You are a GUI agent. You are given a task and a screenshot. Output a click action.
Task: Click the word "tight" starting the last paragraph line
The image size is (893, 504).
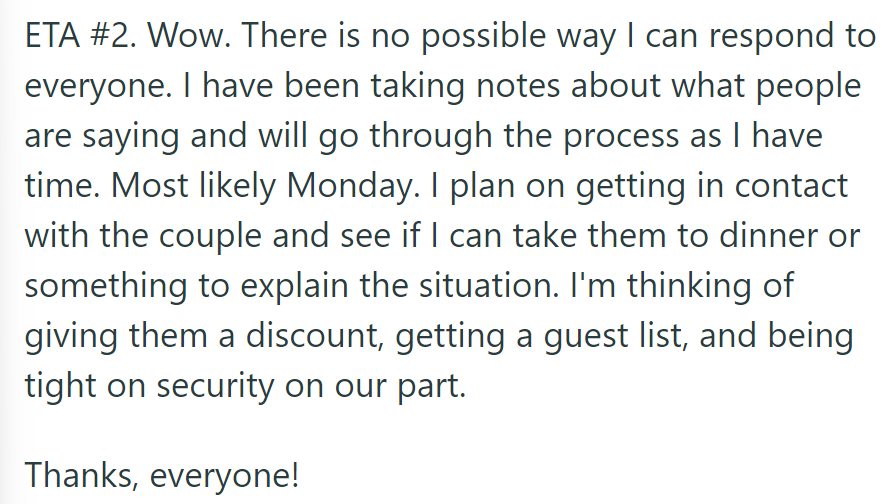point(60,388)
